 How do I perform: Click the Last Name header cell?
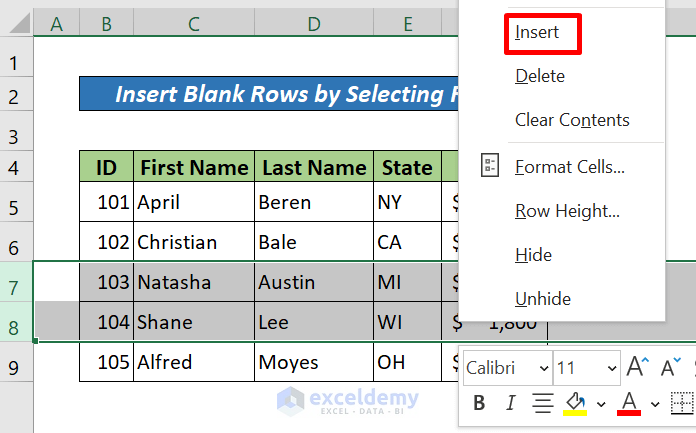pos(314,167)
